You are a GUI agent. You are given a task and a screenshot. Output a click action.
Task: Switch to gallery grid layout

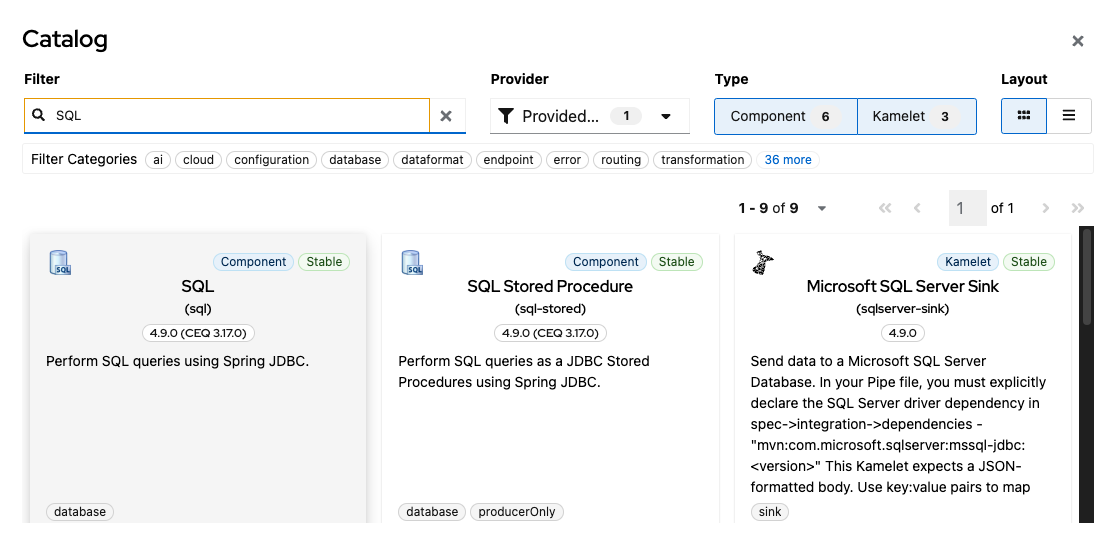point(1023,116)
